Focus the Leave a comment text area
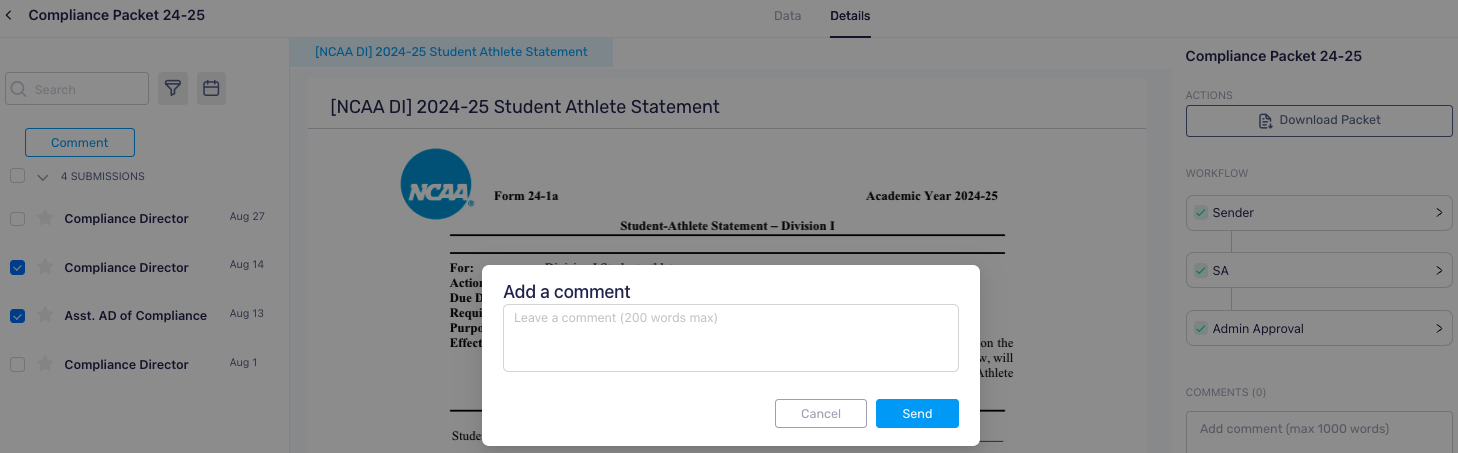The height and width of the screenshot is (453, 1458). point(731,338)
